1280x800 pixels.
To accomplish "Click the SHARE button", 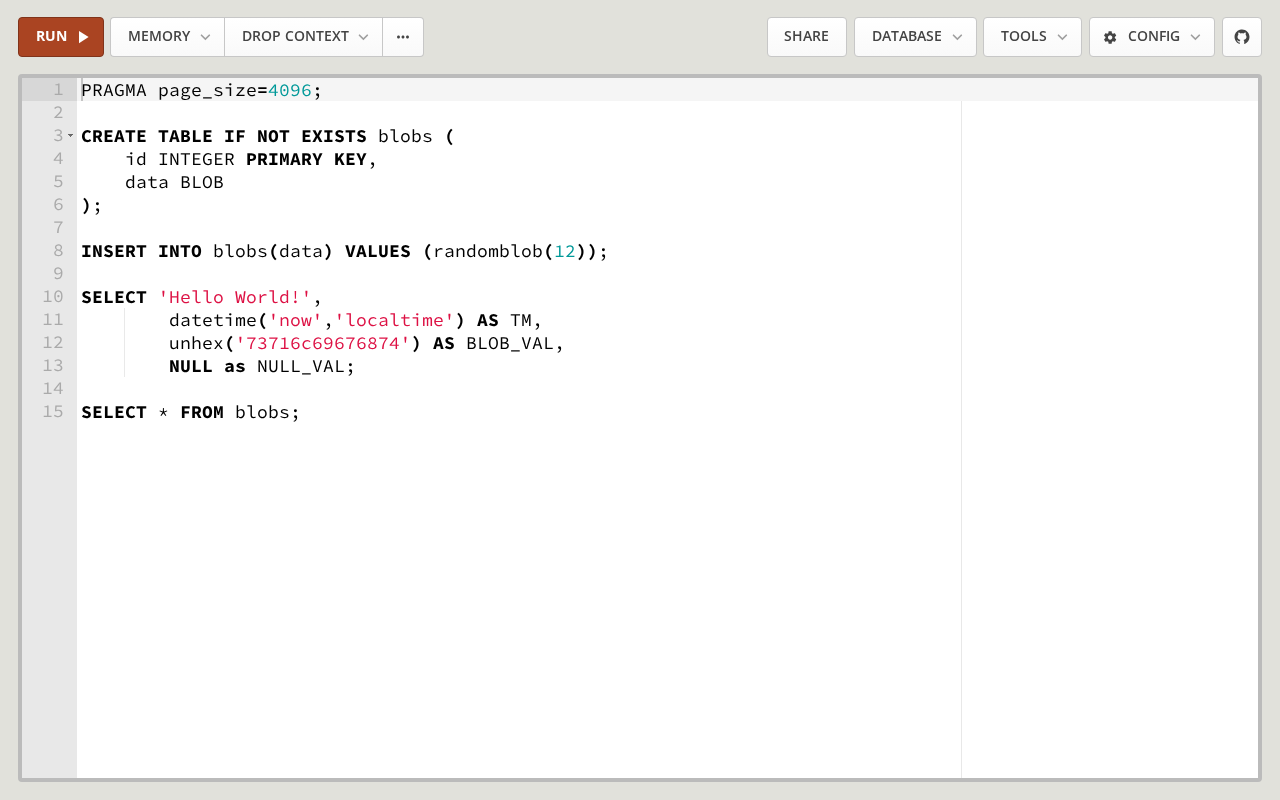I will [806, 37].
